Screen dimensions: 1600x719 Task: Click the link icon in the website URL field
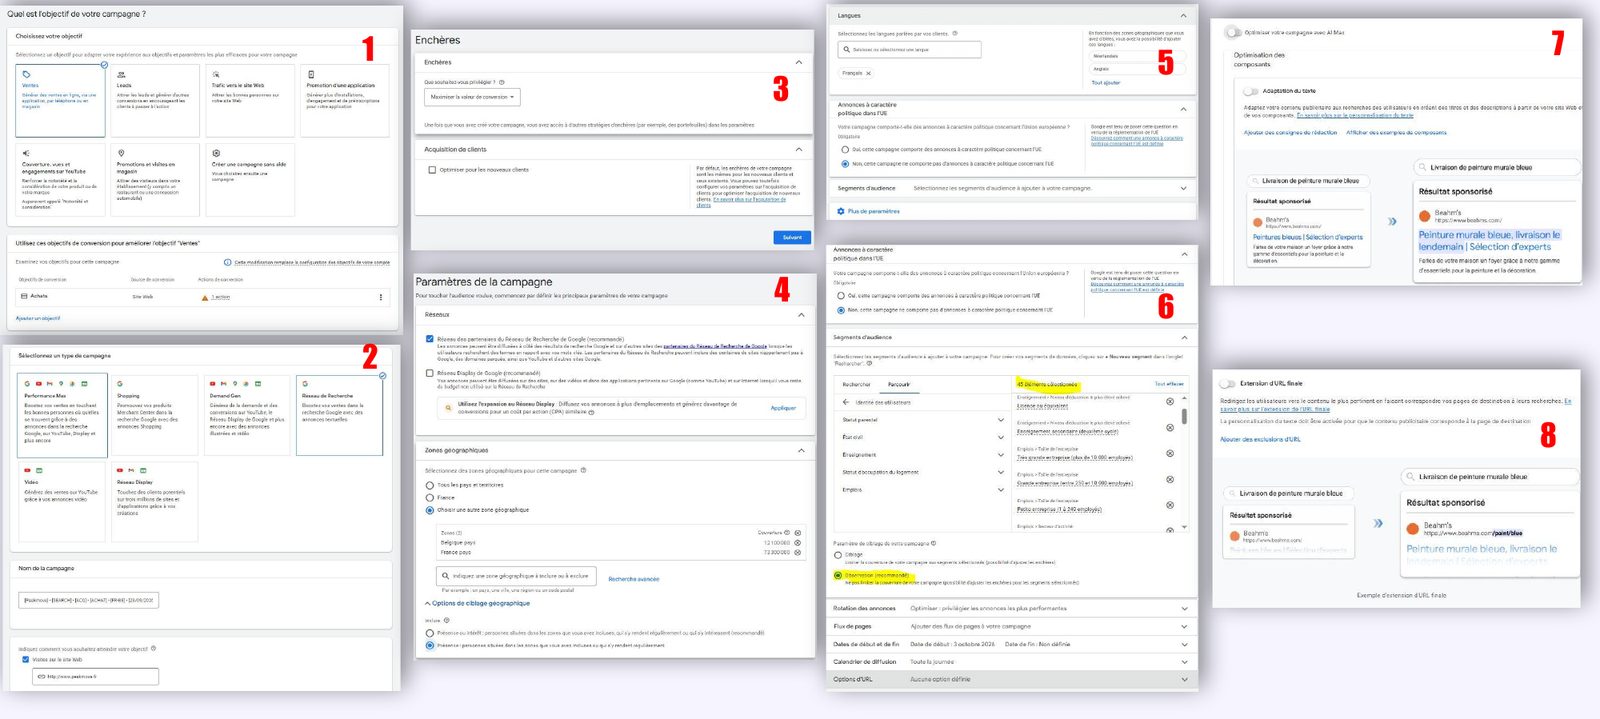41,677
